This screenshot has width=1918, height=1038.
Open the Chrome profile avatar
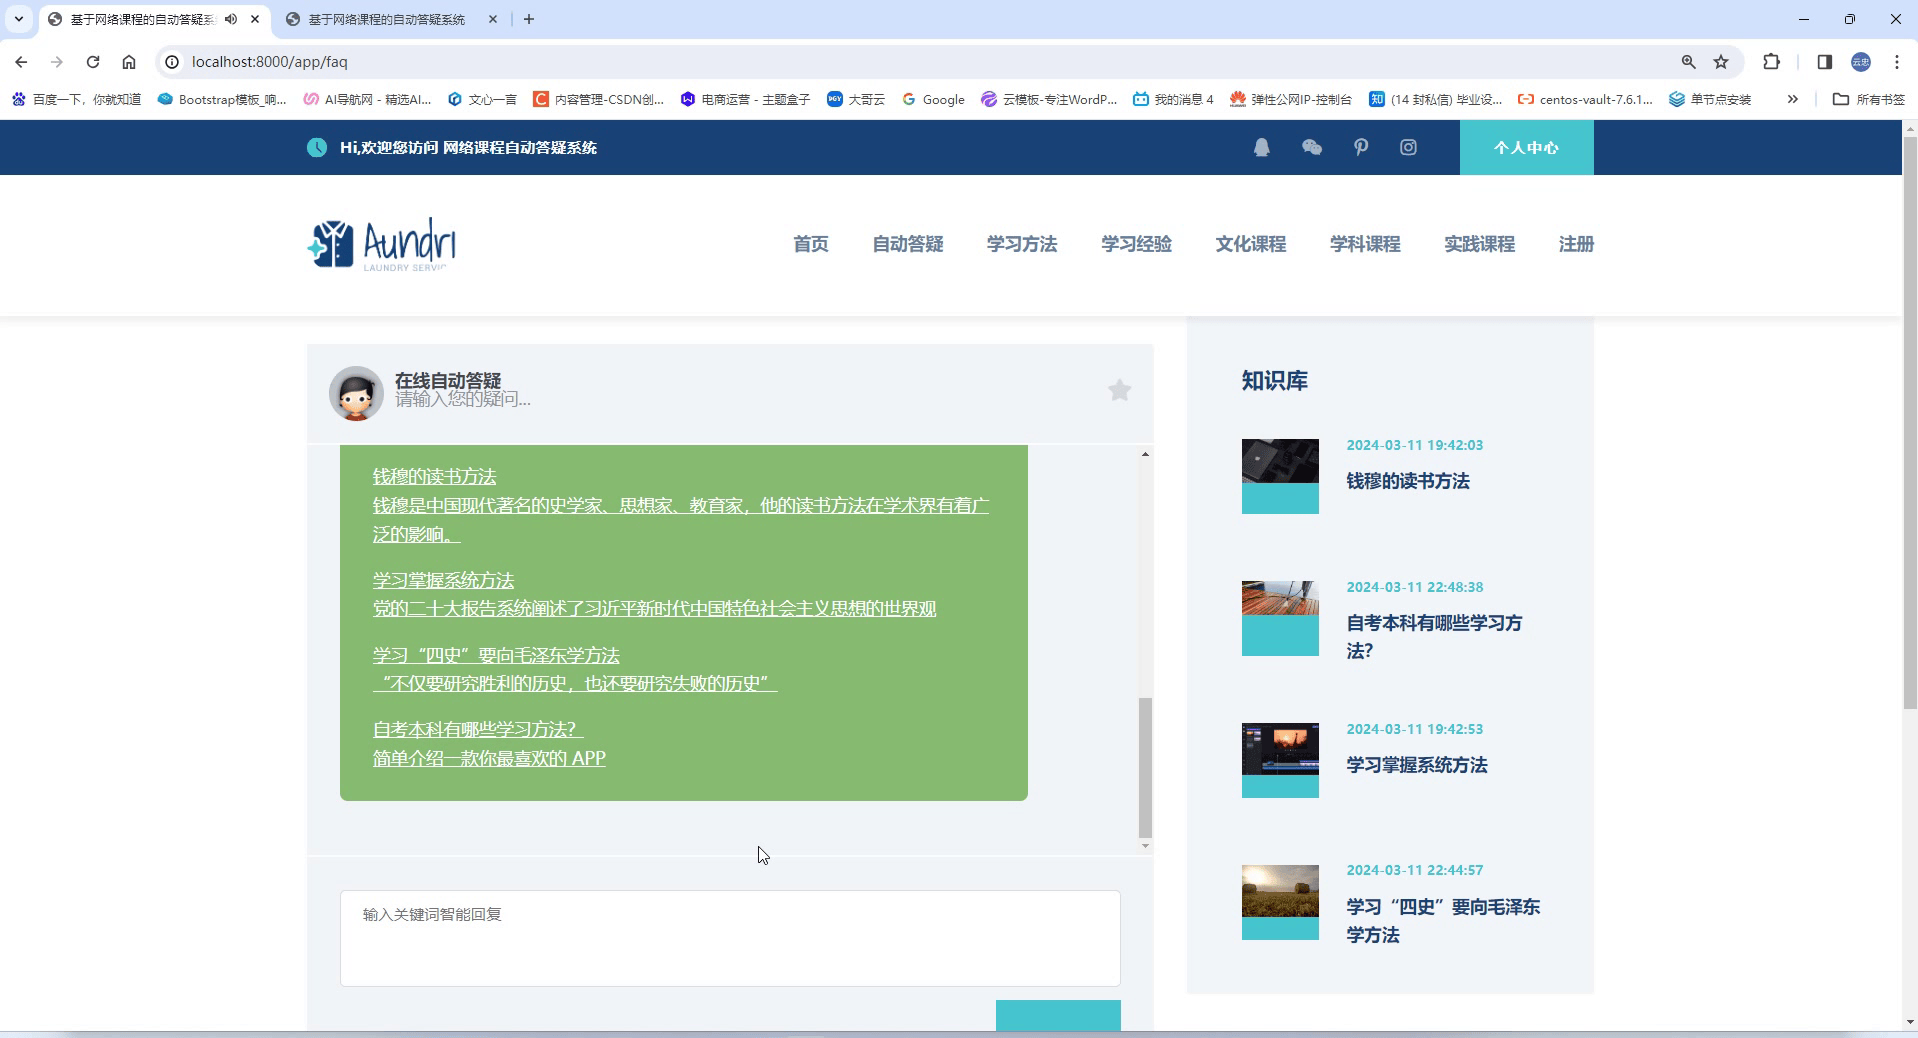tap(1861, 62)
